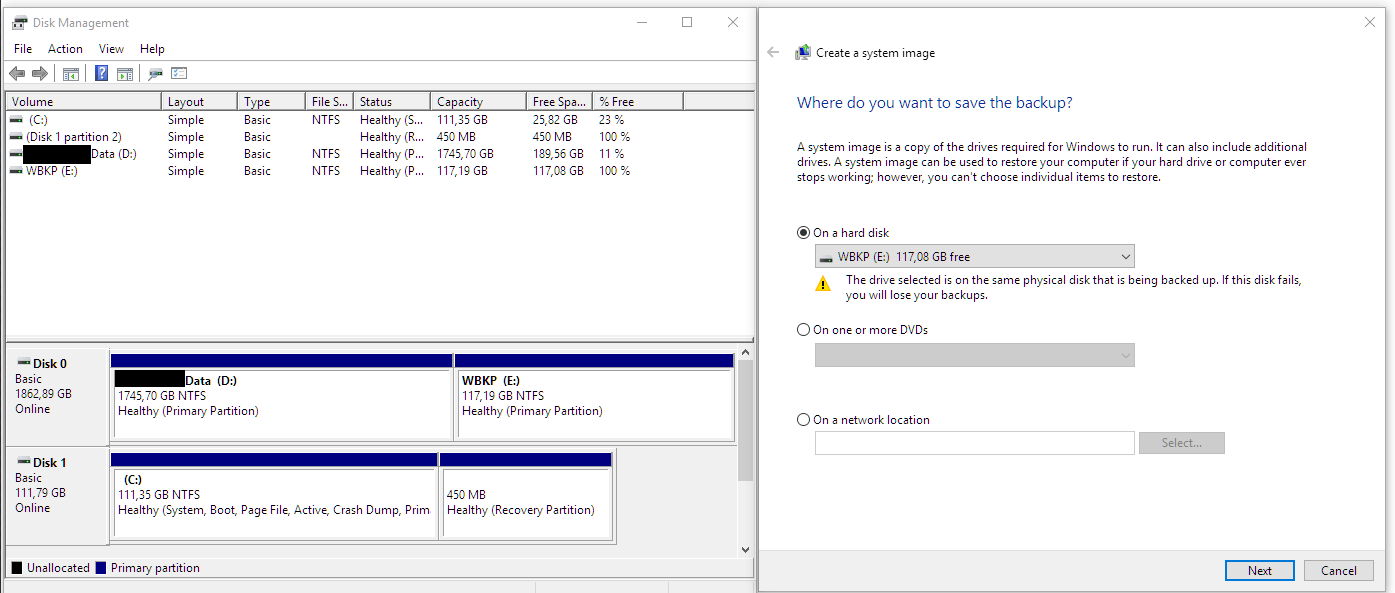
Task: Open the View menu
Action: tap(111, 48)
